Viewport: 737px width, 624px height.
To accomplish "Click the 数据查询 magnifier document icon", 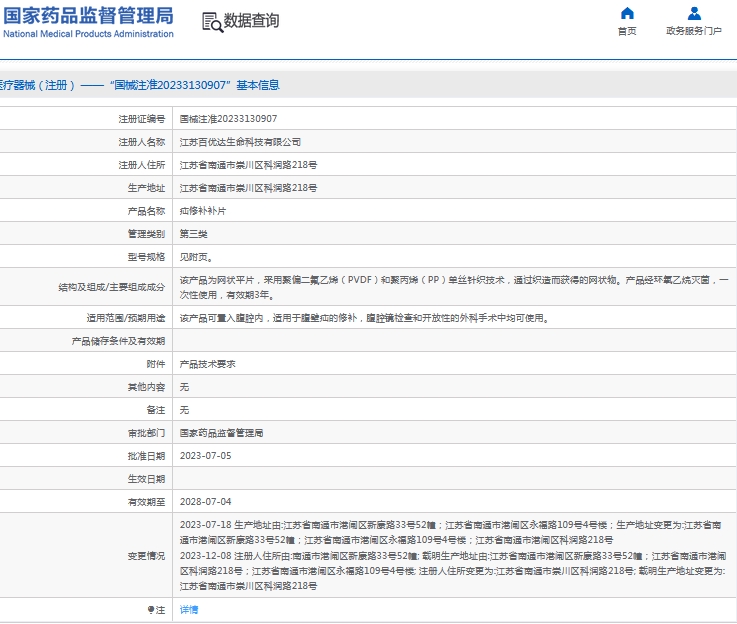I will (212, 22).
